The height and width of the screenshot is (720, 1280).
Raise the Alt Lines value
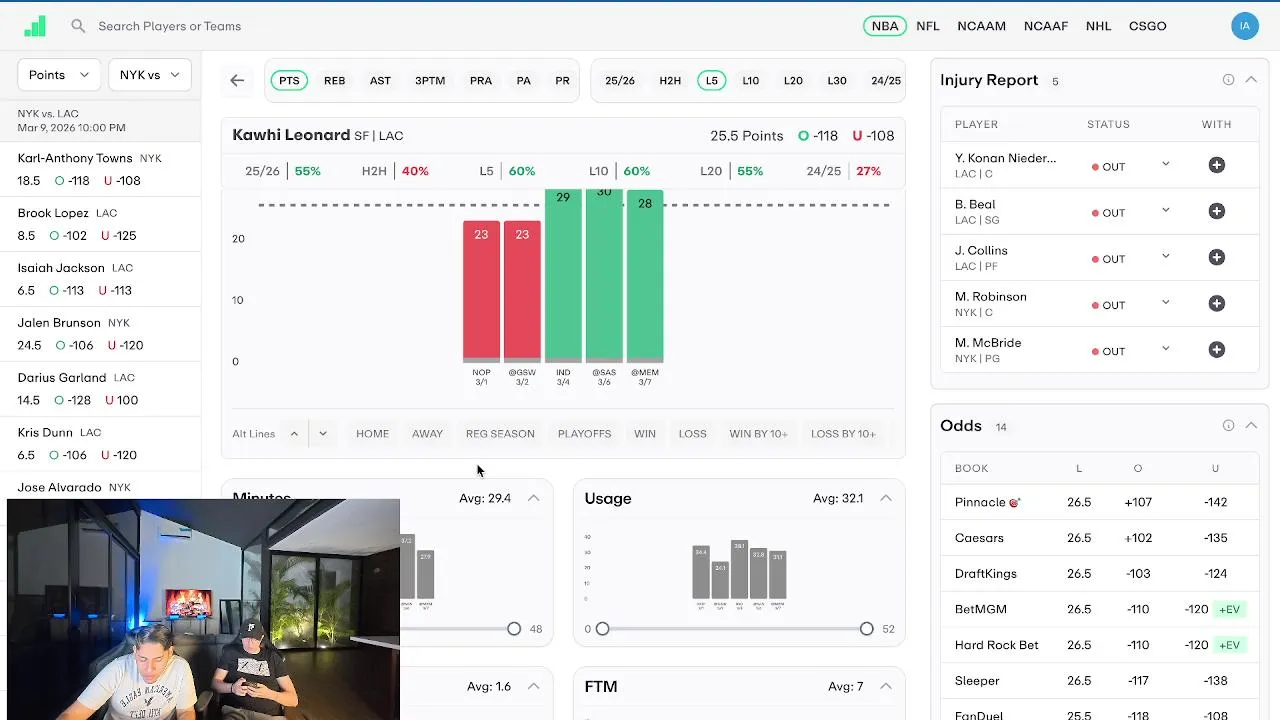coord(294,434)
